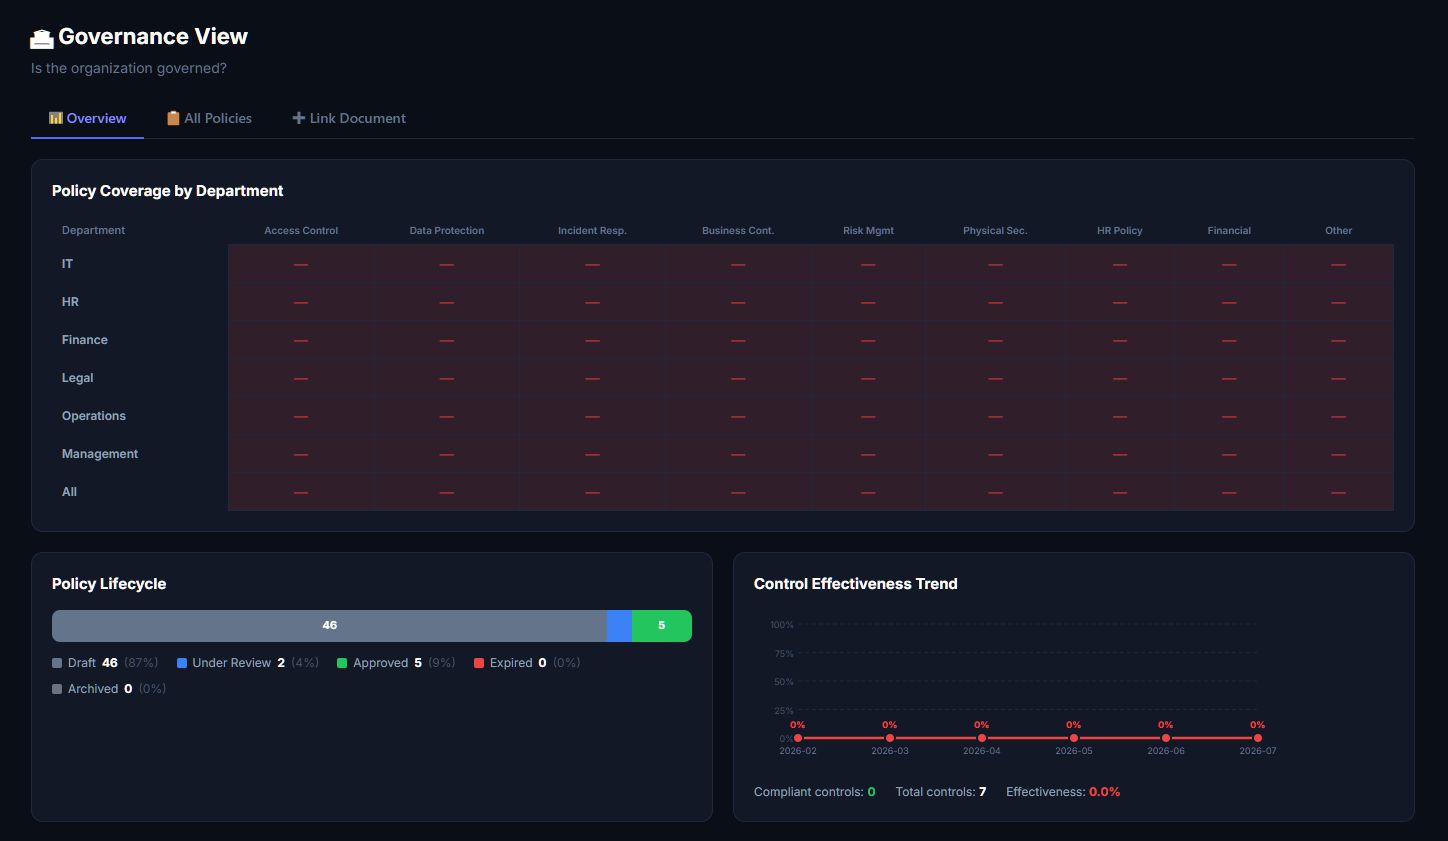Click the red Expired legend square
This screenshot has width=1448, height=841.
click(x=479, y=663)
